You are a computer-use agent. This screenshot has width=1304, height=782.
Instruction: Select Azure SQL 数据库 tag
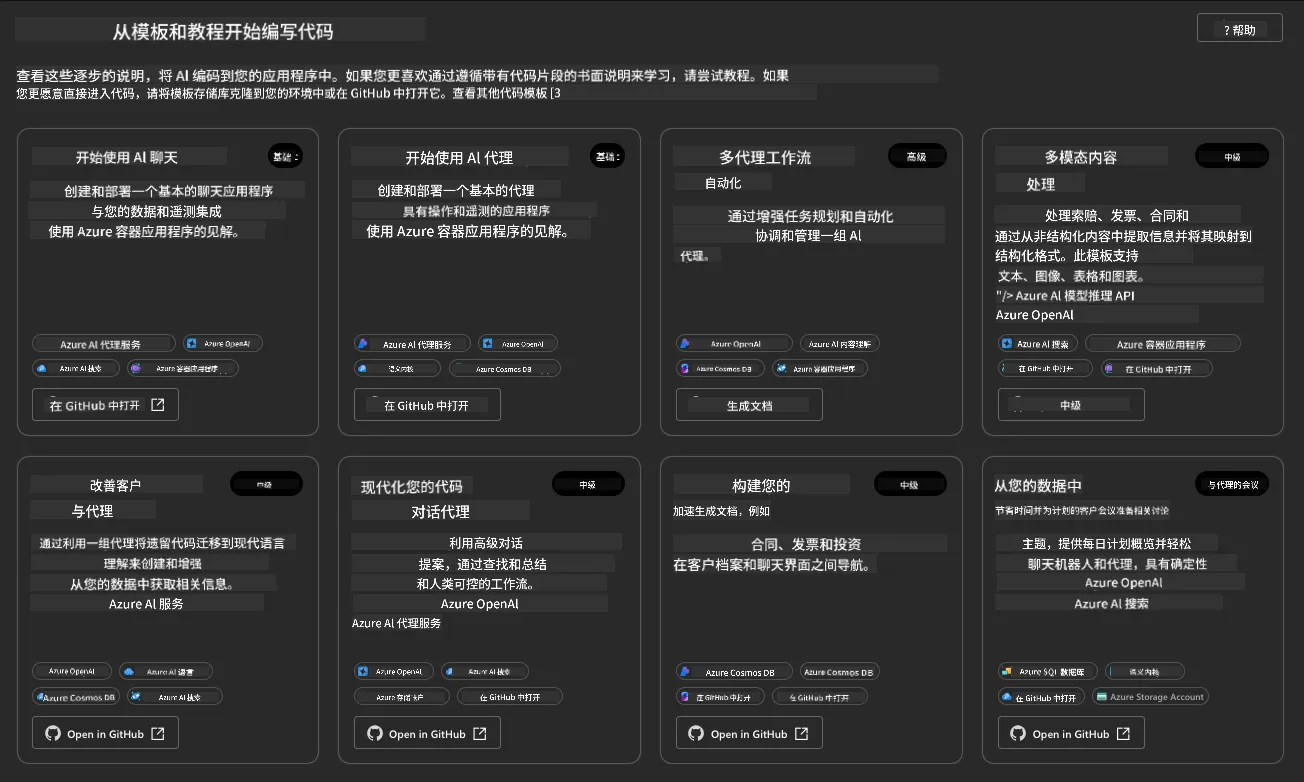pyautogui.click(x=1048, y=671)
